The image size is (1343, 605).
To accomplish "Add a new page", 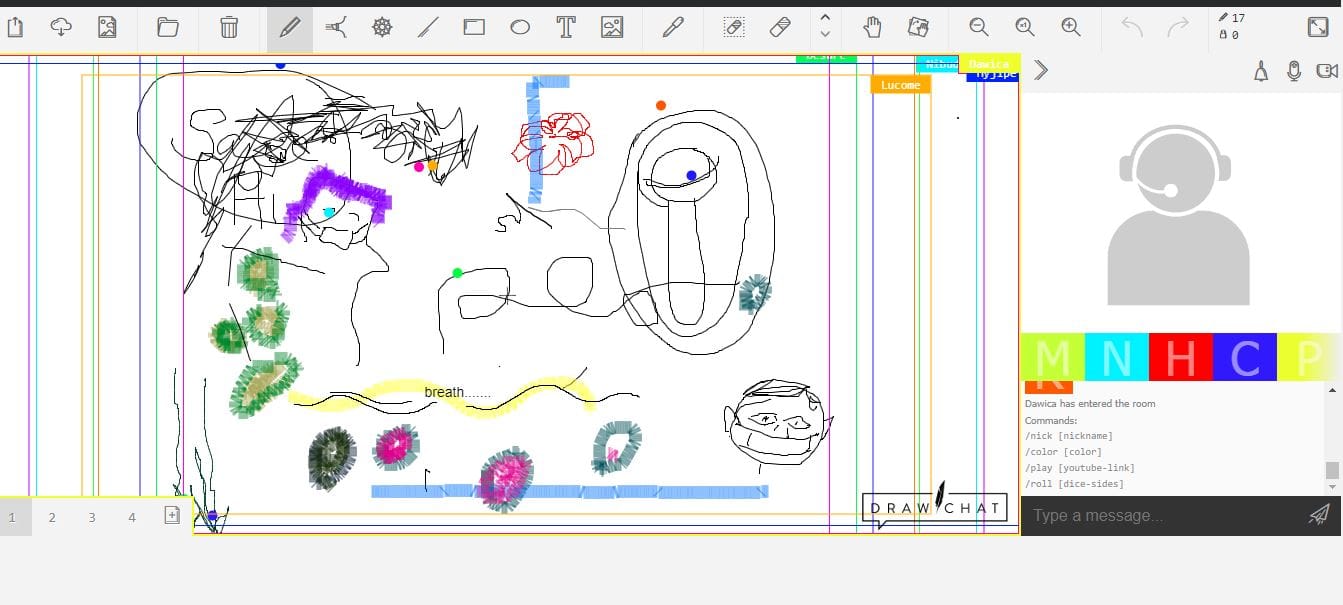I will point(172,516).
